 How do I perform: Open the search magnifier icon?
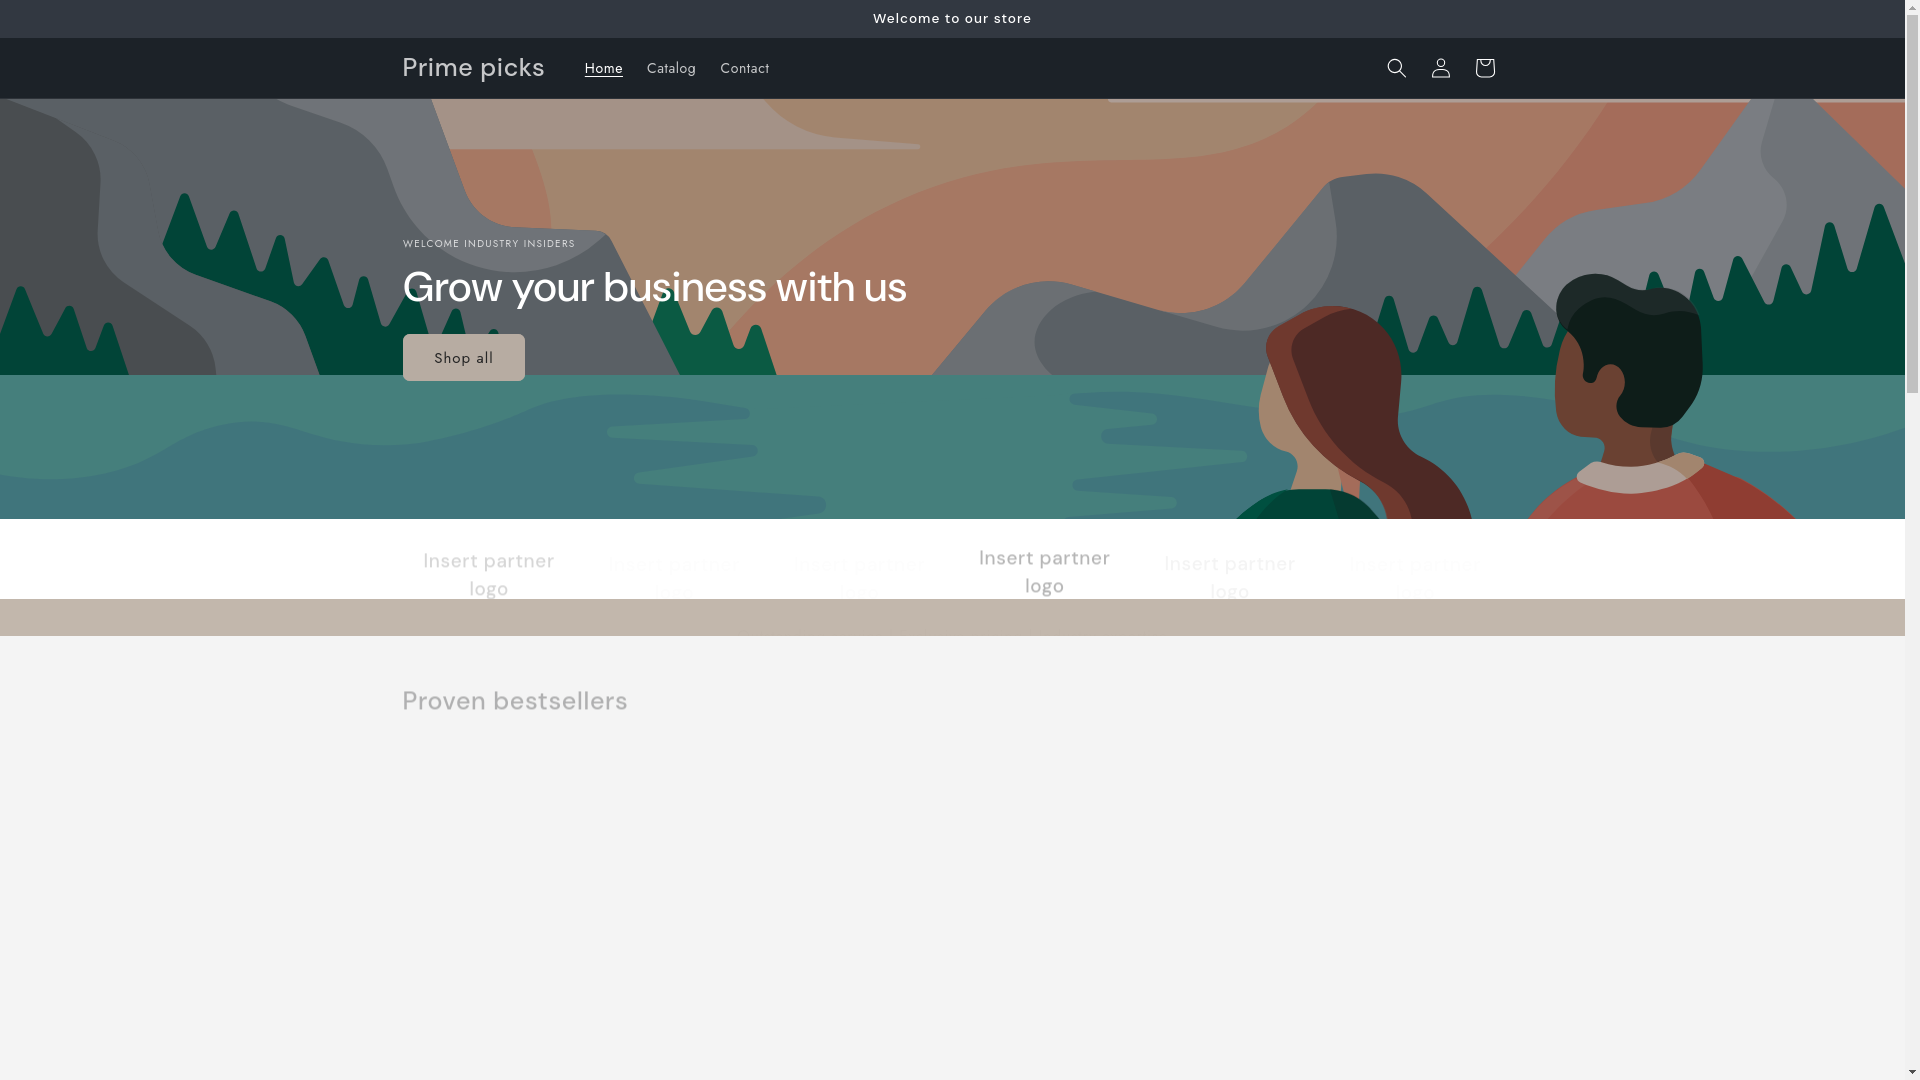click(1396, 68)
